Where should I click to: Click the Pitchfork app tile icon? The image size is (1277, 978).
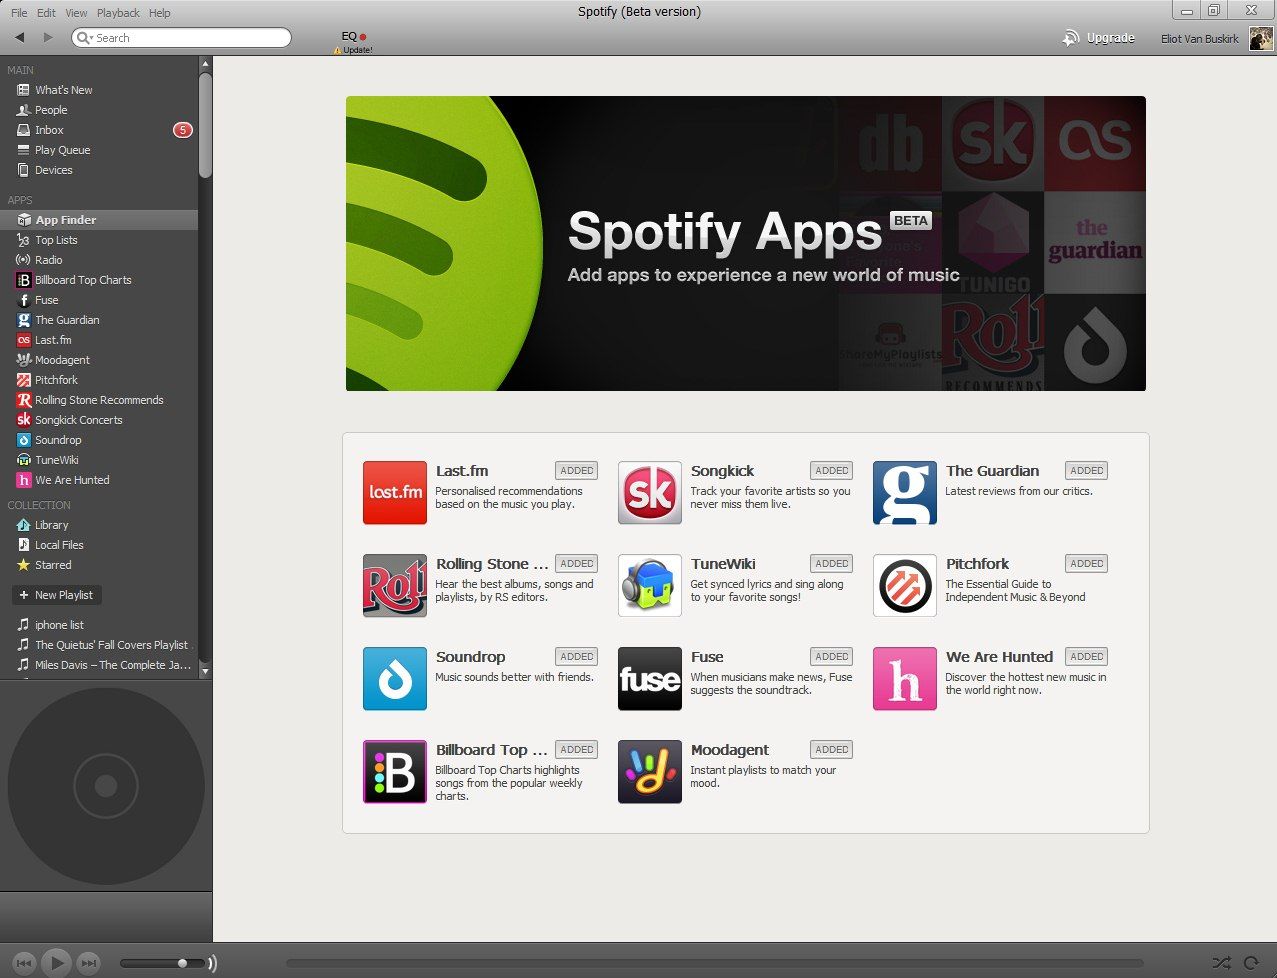click(905, 586)
